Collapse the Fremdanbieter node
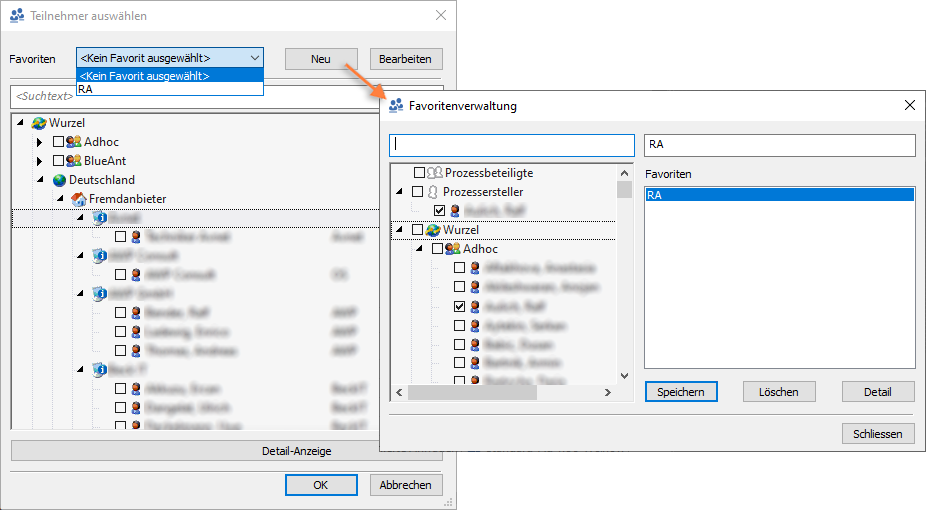Viewport: 926px width, 510px height. point(60,198)
